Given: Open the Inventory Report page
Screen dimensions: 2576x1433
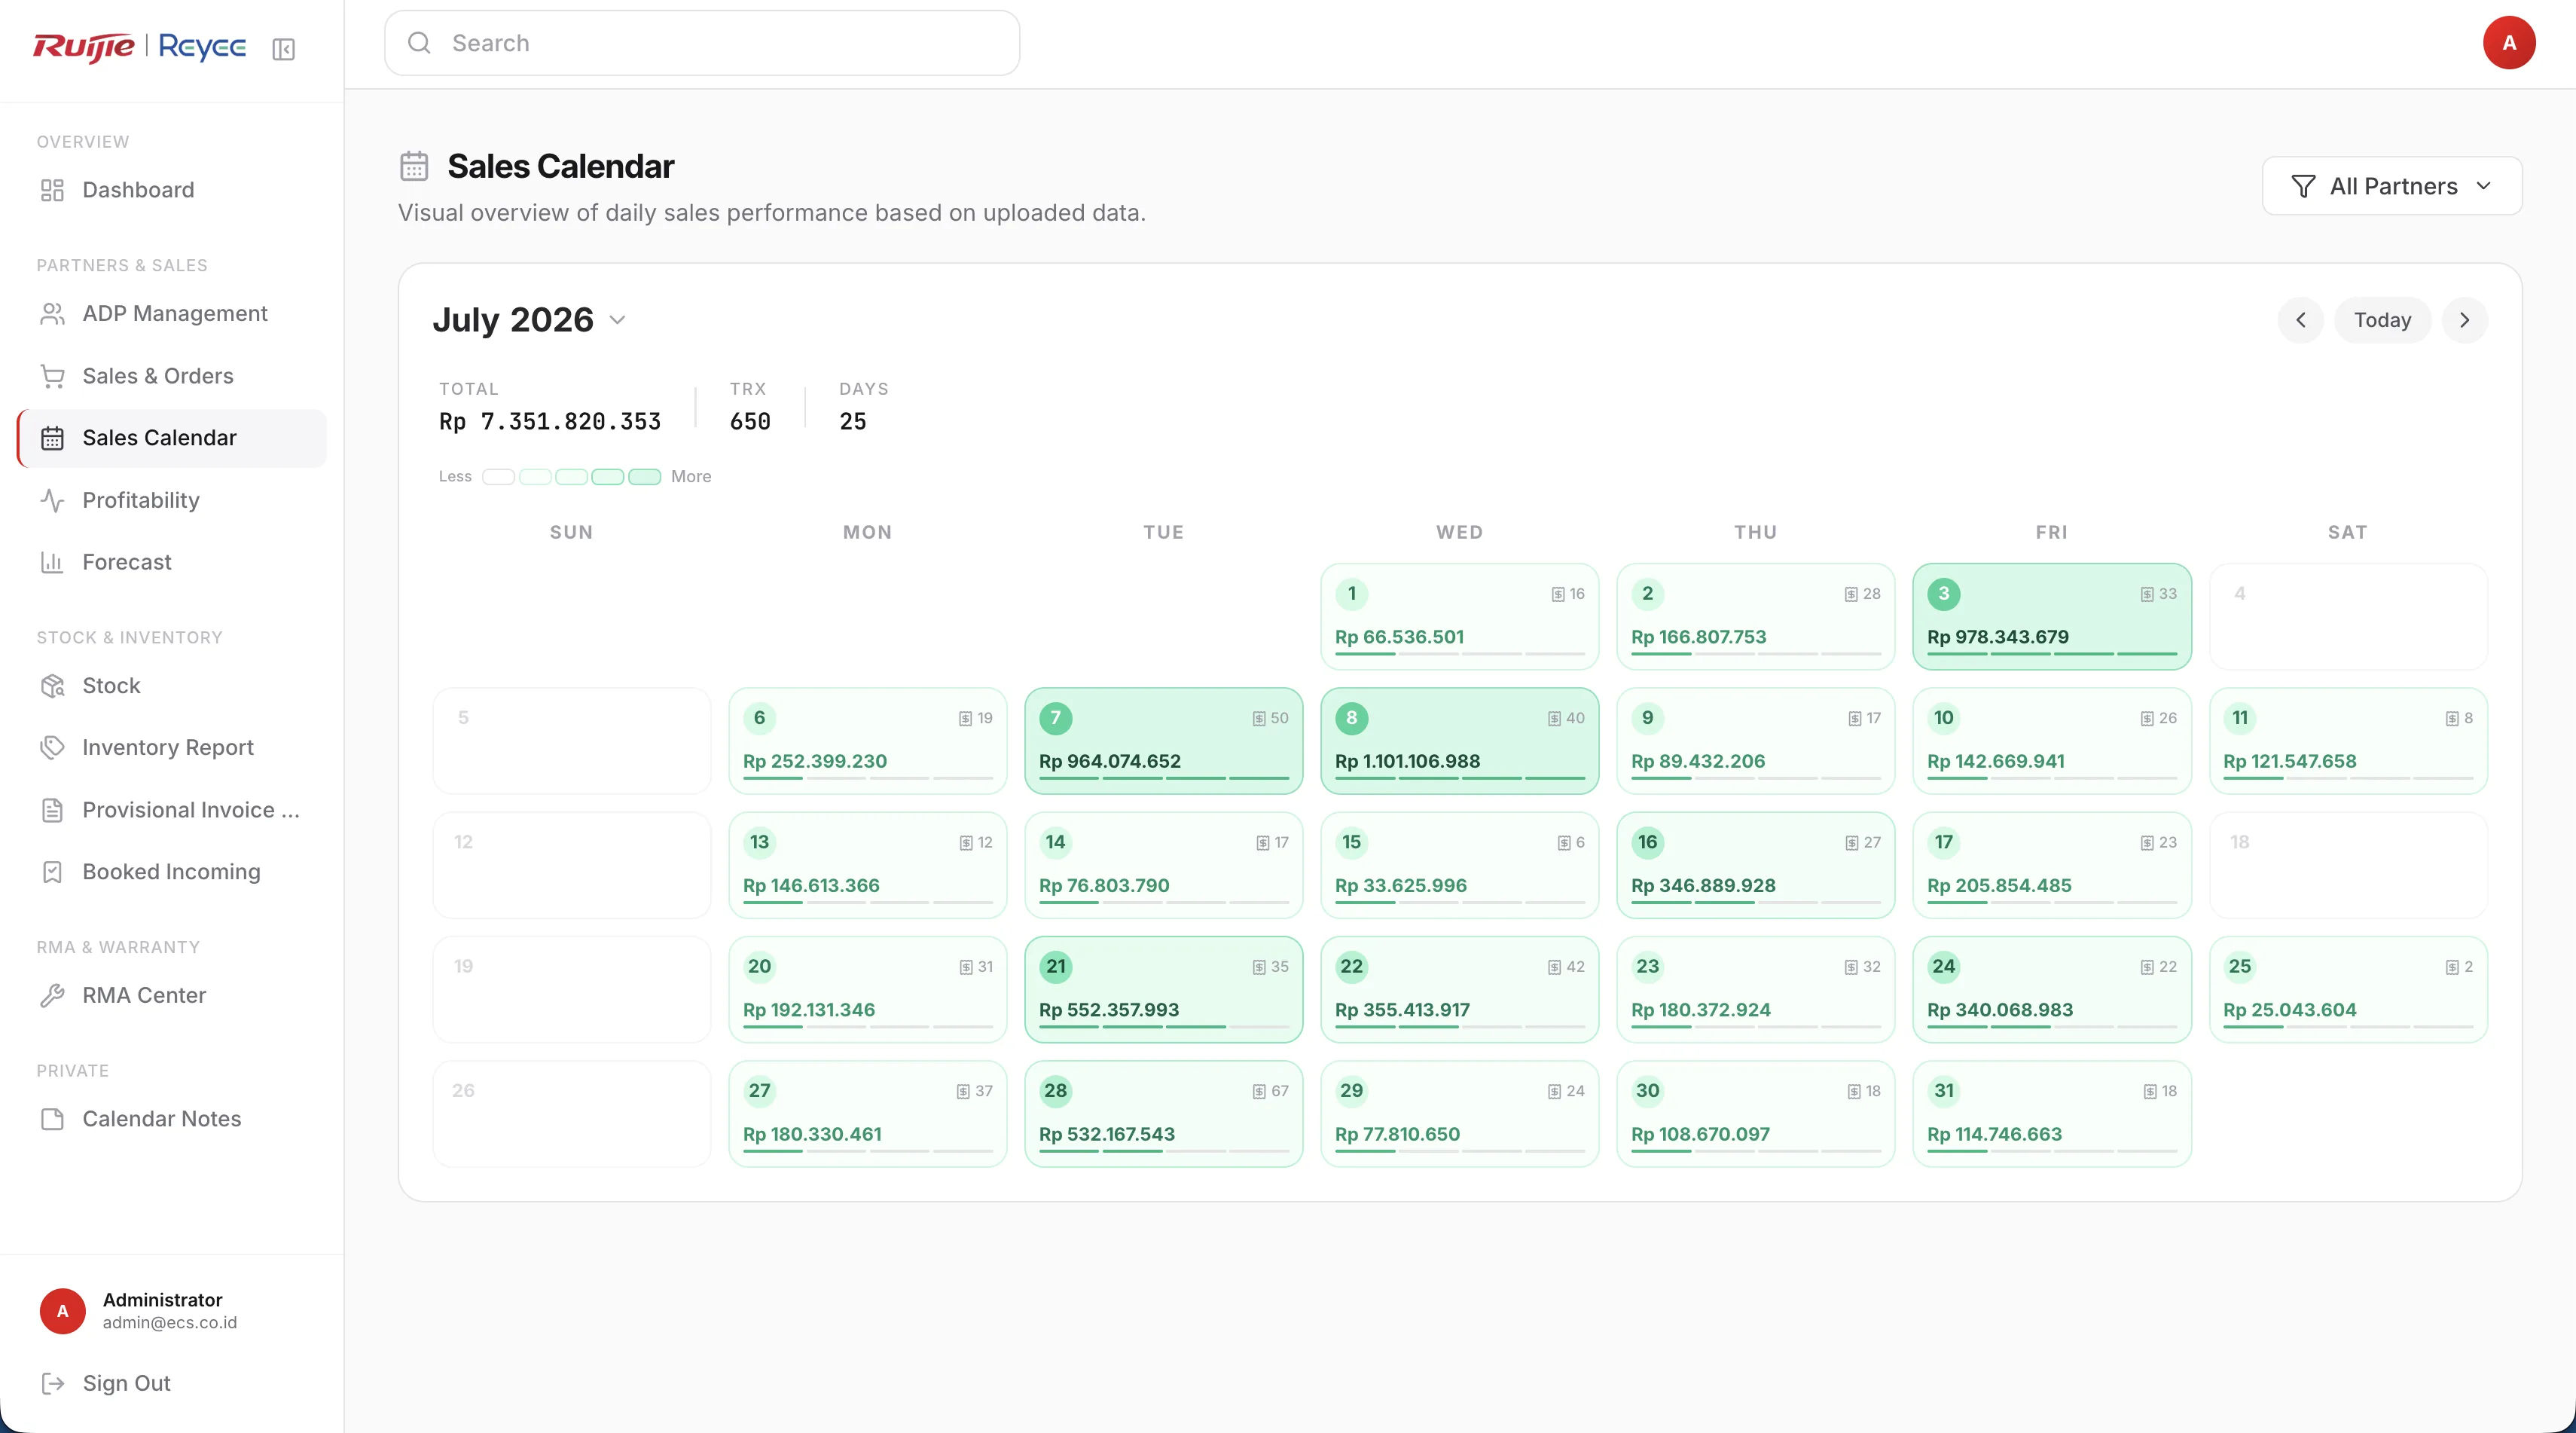Looking at the screenshot, I should 172,748.
